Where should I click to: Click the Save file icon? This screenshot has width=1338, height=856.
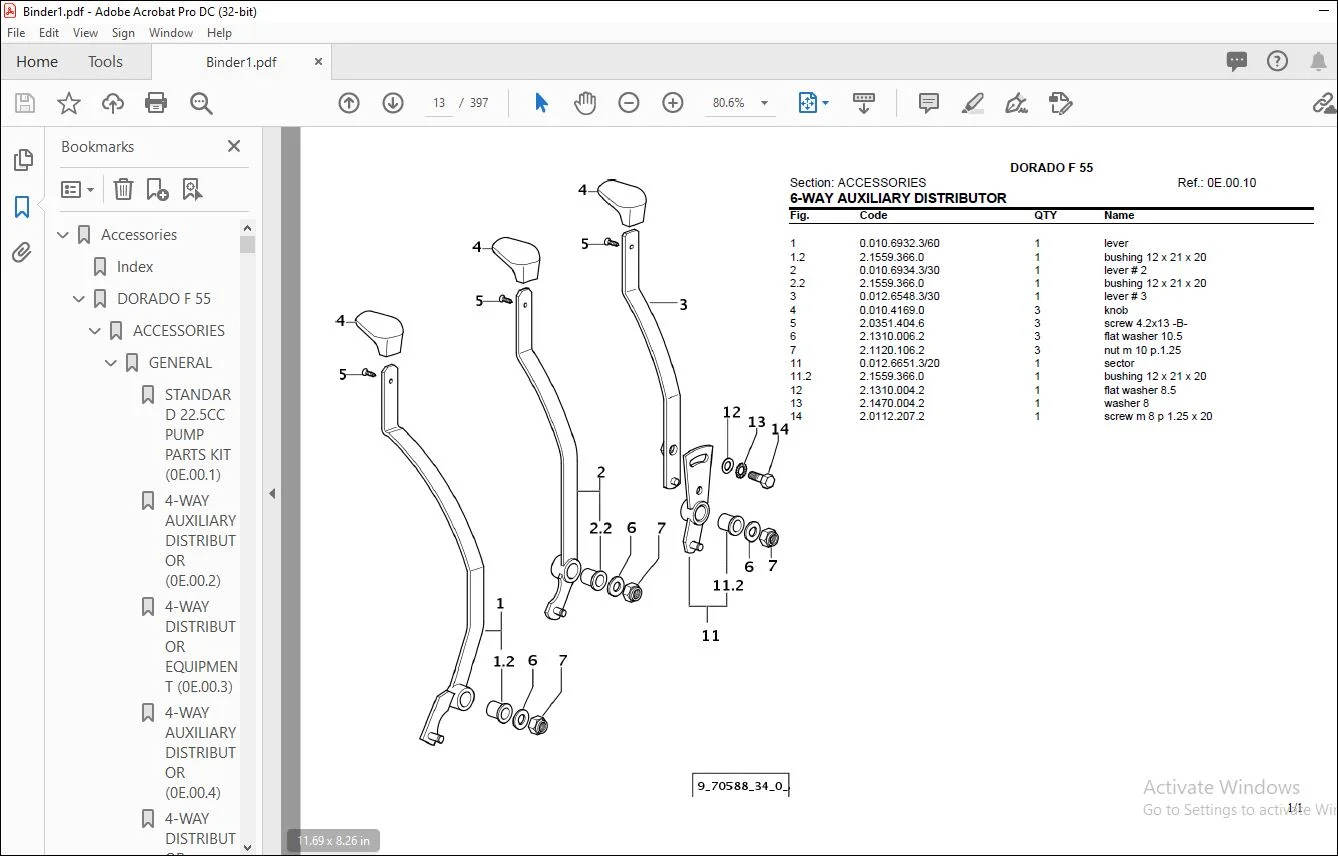tap(25, 103)
